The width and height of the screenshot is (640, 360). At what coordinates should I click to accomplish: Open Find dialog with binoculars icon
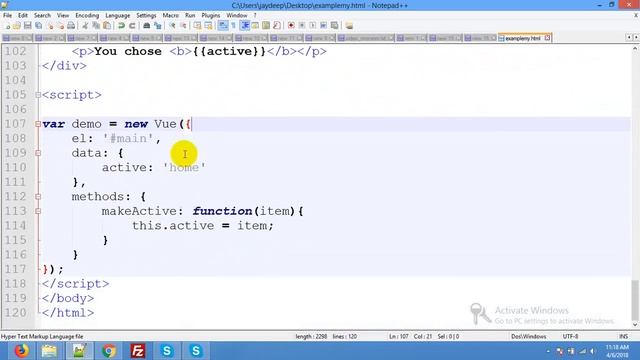147,26
